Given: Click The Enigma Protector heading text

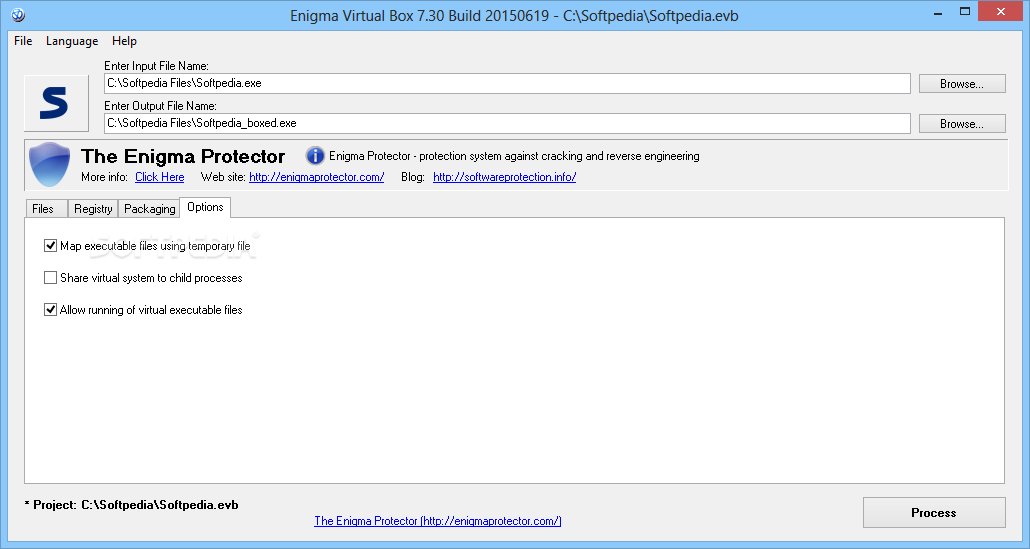Looking at the screenshot, I should (x=183, y=156).
